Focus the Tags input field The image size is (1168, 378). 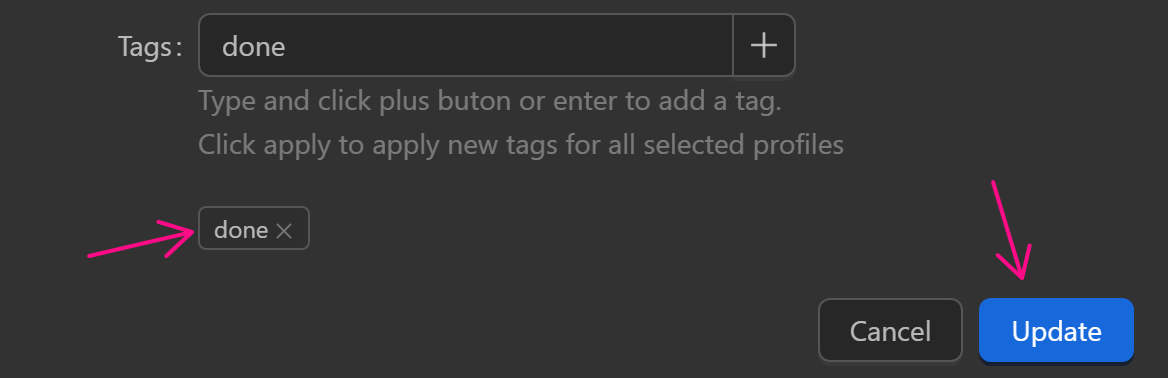466,45
